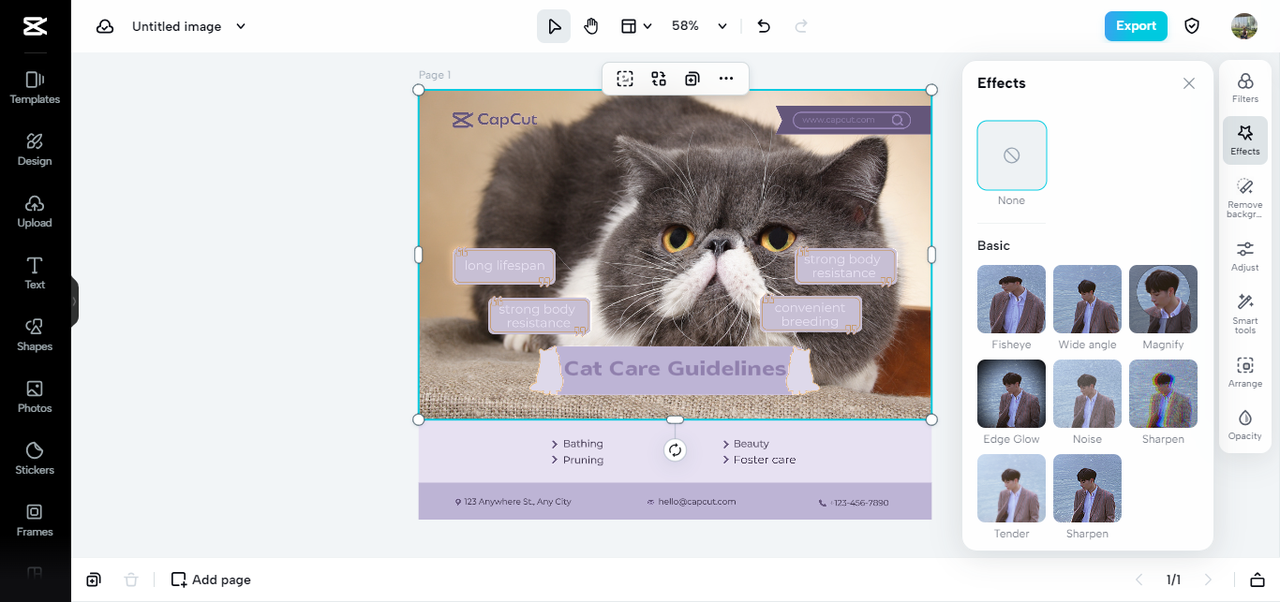Click the shield icon near Export
Viewport: 1280px width, 602px height.
[1192, 26]
